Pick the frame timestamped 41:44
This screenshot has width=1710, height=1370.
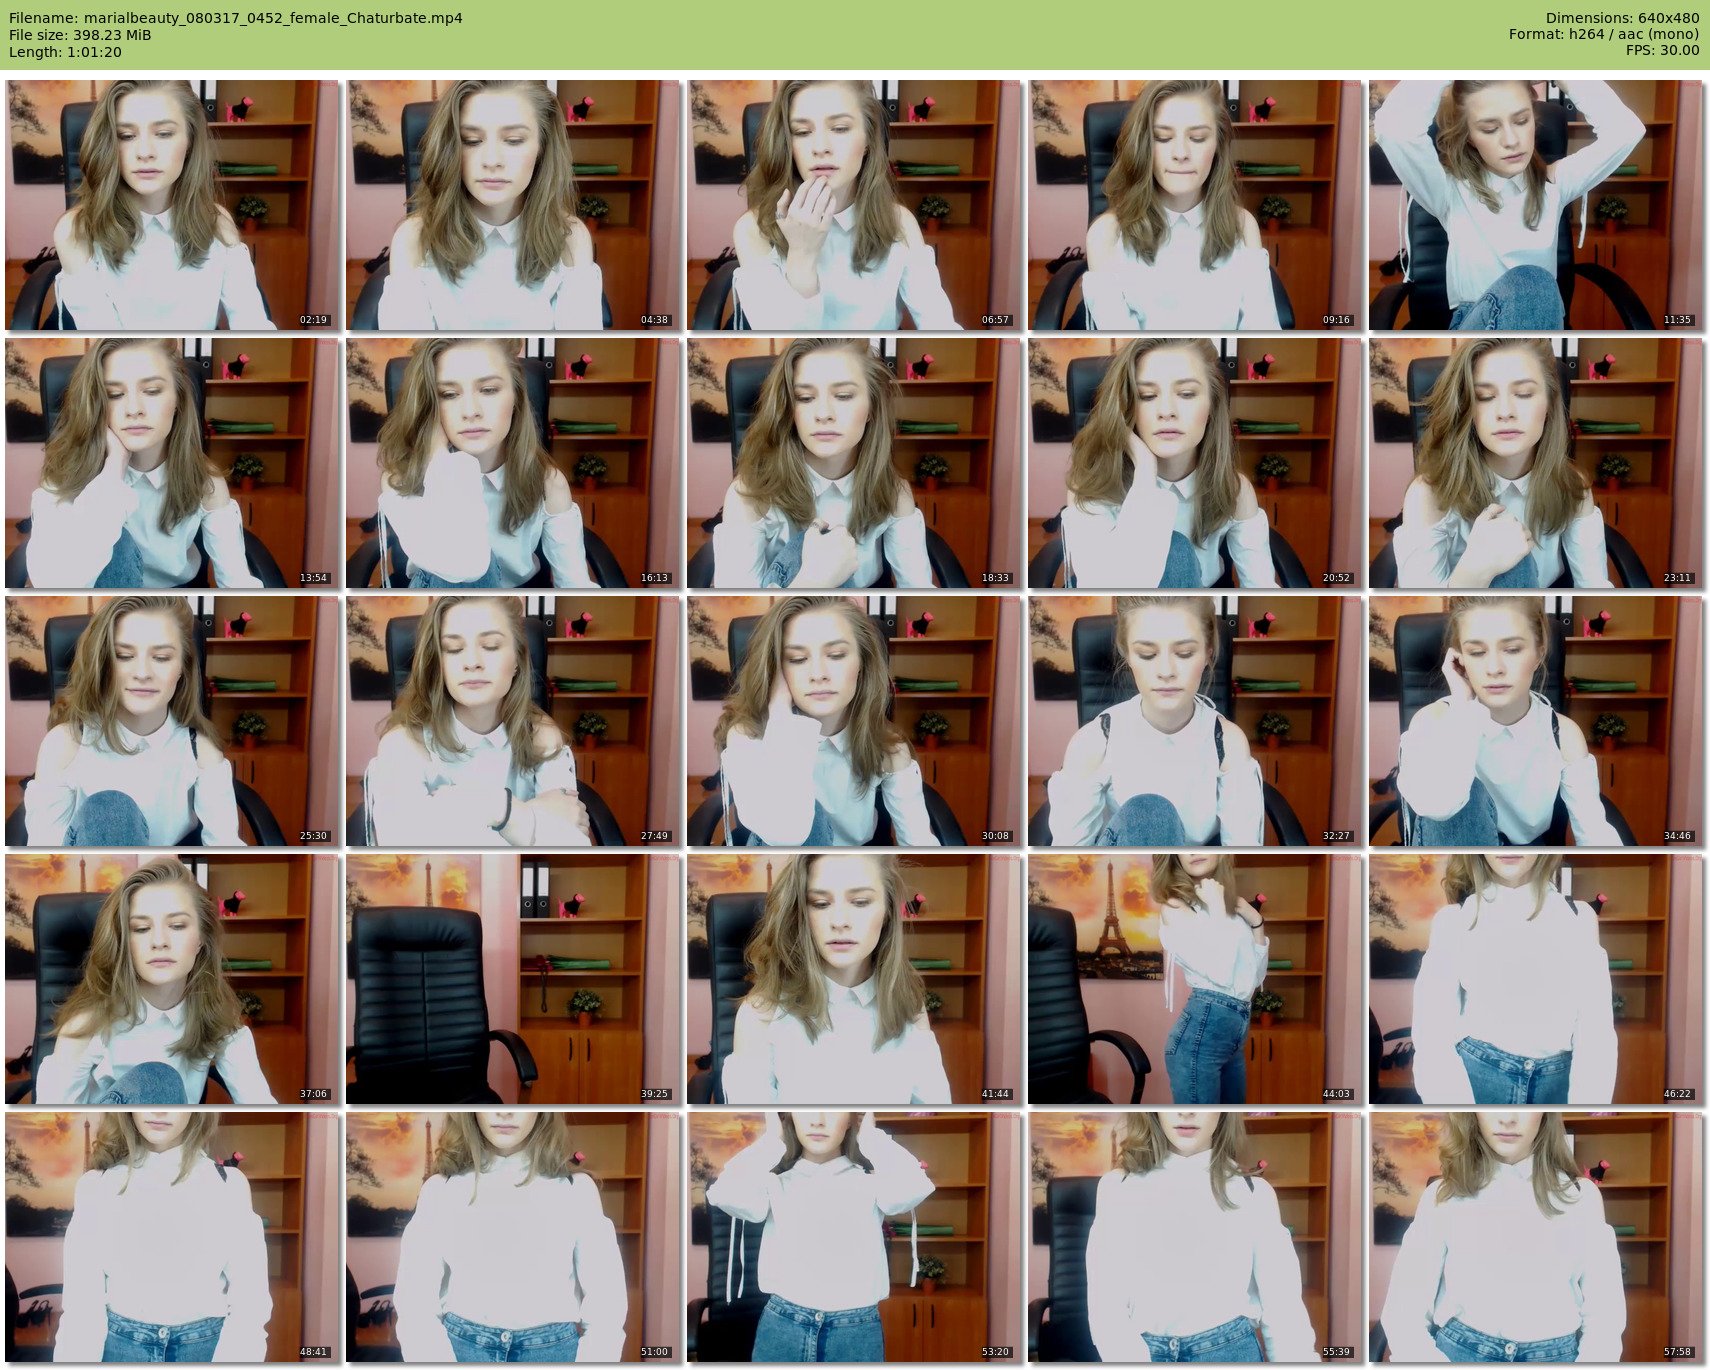[854, 979]
